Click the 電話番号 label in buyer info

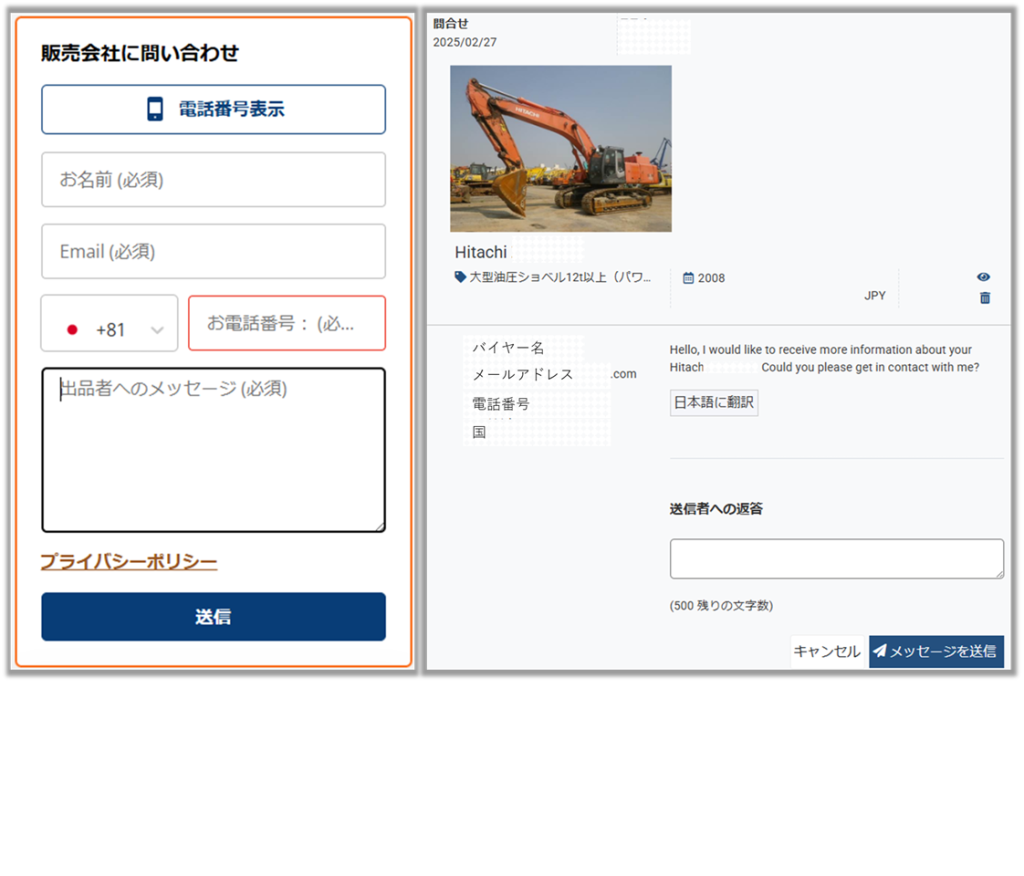(501, 404)
